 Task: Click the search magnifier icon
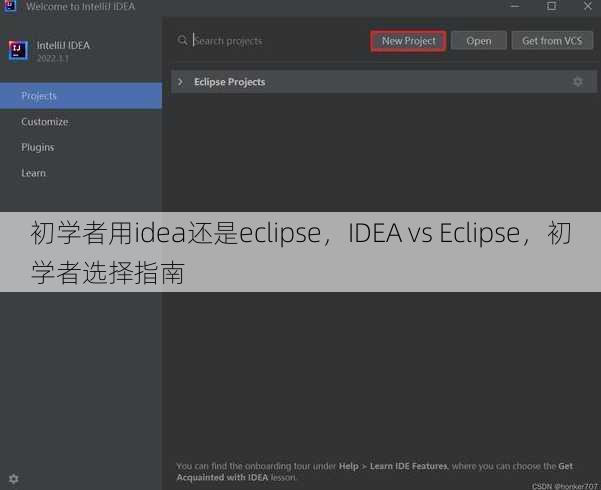(x=182, y=40)
